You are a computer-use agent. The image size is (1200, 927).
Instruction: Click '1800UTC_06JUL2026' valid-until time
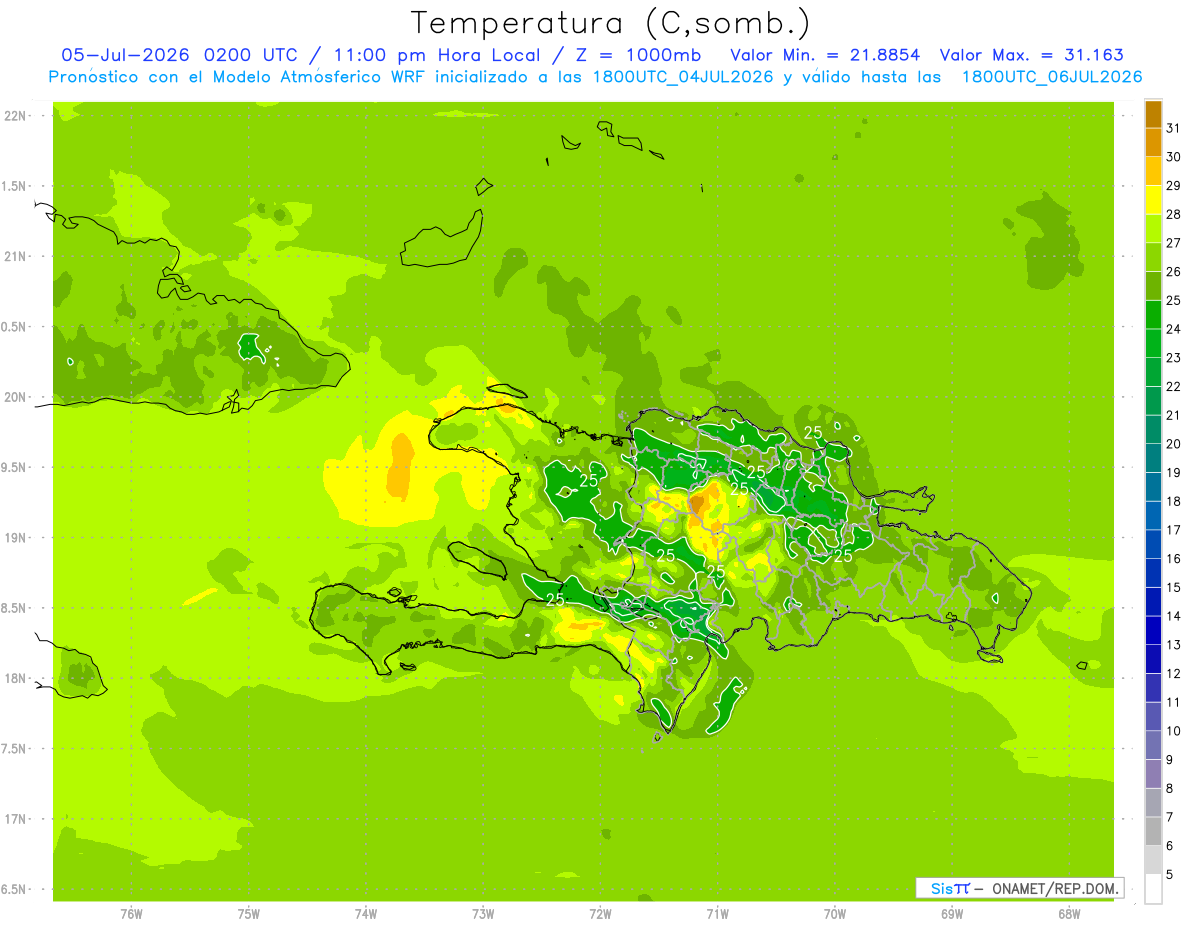[1052, 77]
